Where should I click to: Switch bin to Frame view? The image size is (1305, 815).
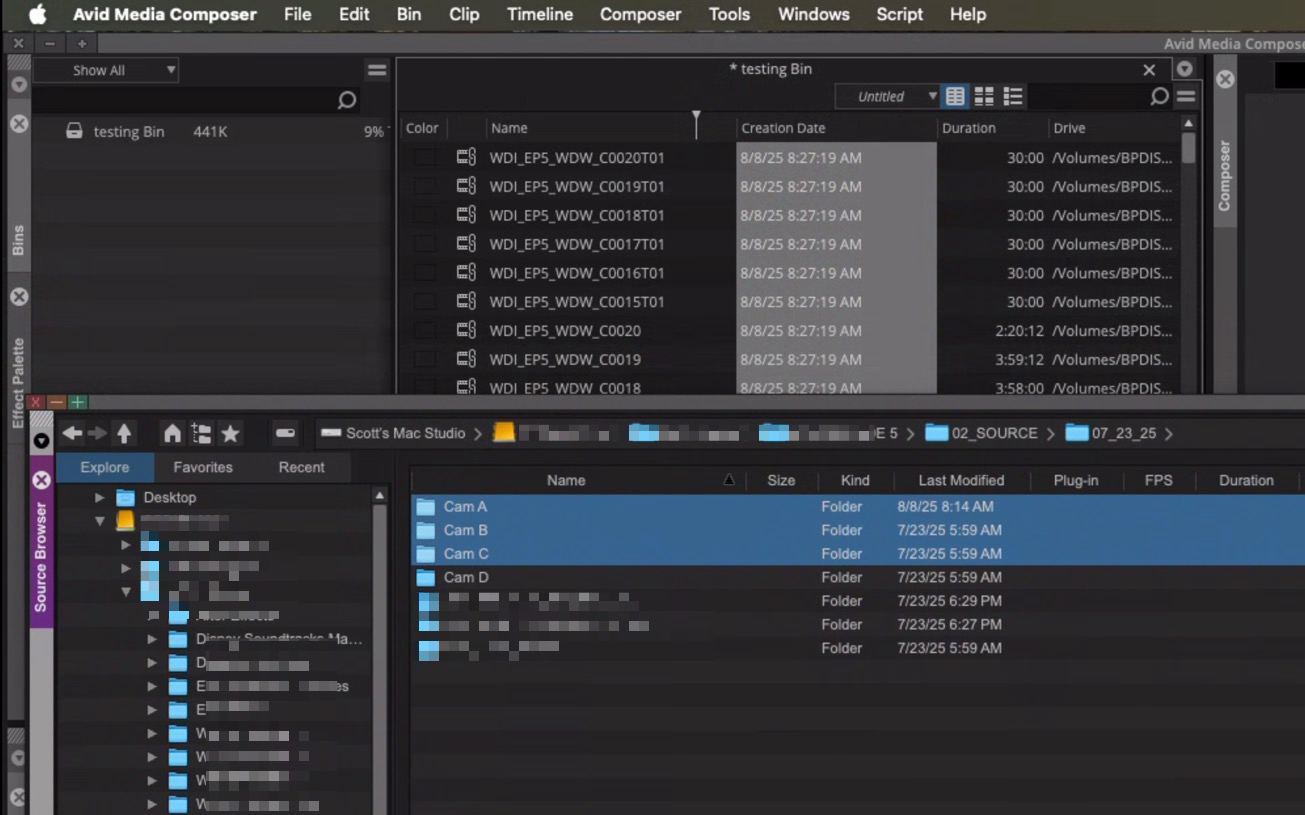984,96
